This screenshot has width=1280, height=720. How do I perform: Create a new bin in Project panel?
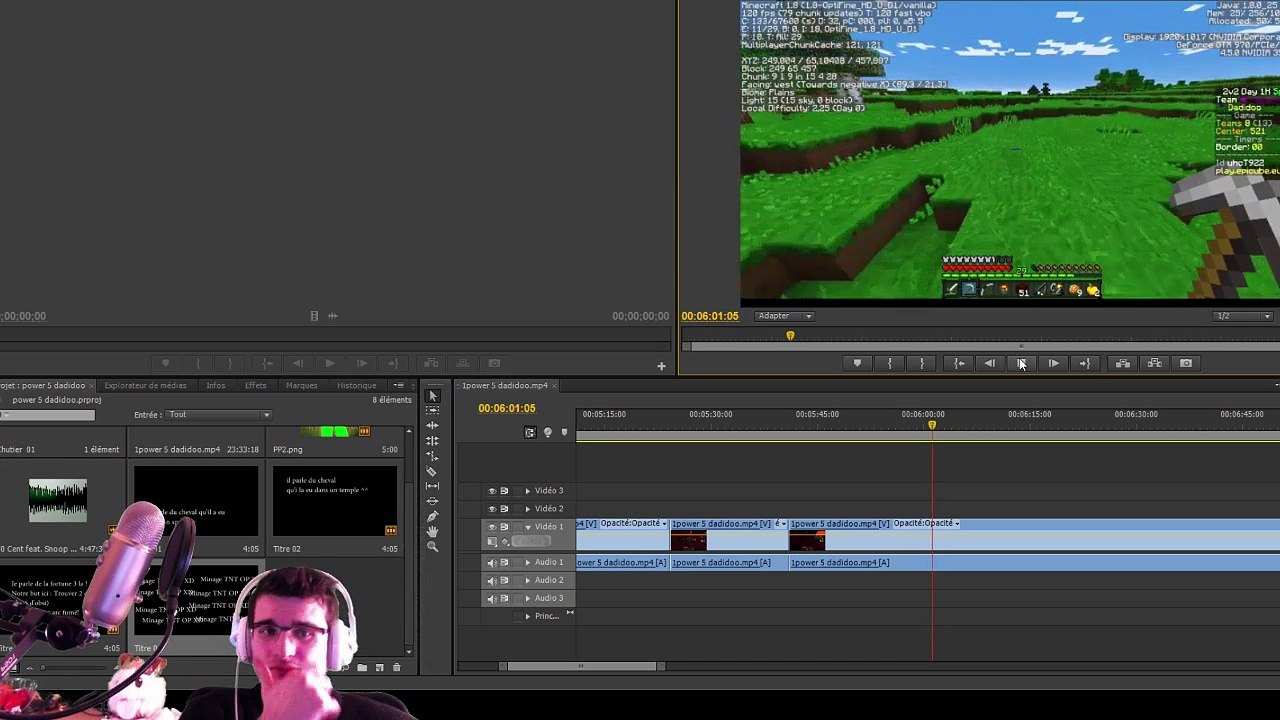point(362,667)
